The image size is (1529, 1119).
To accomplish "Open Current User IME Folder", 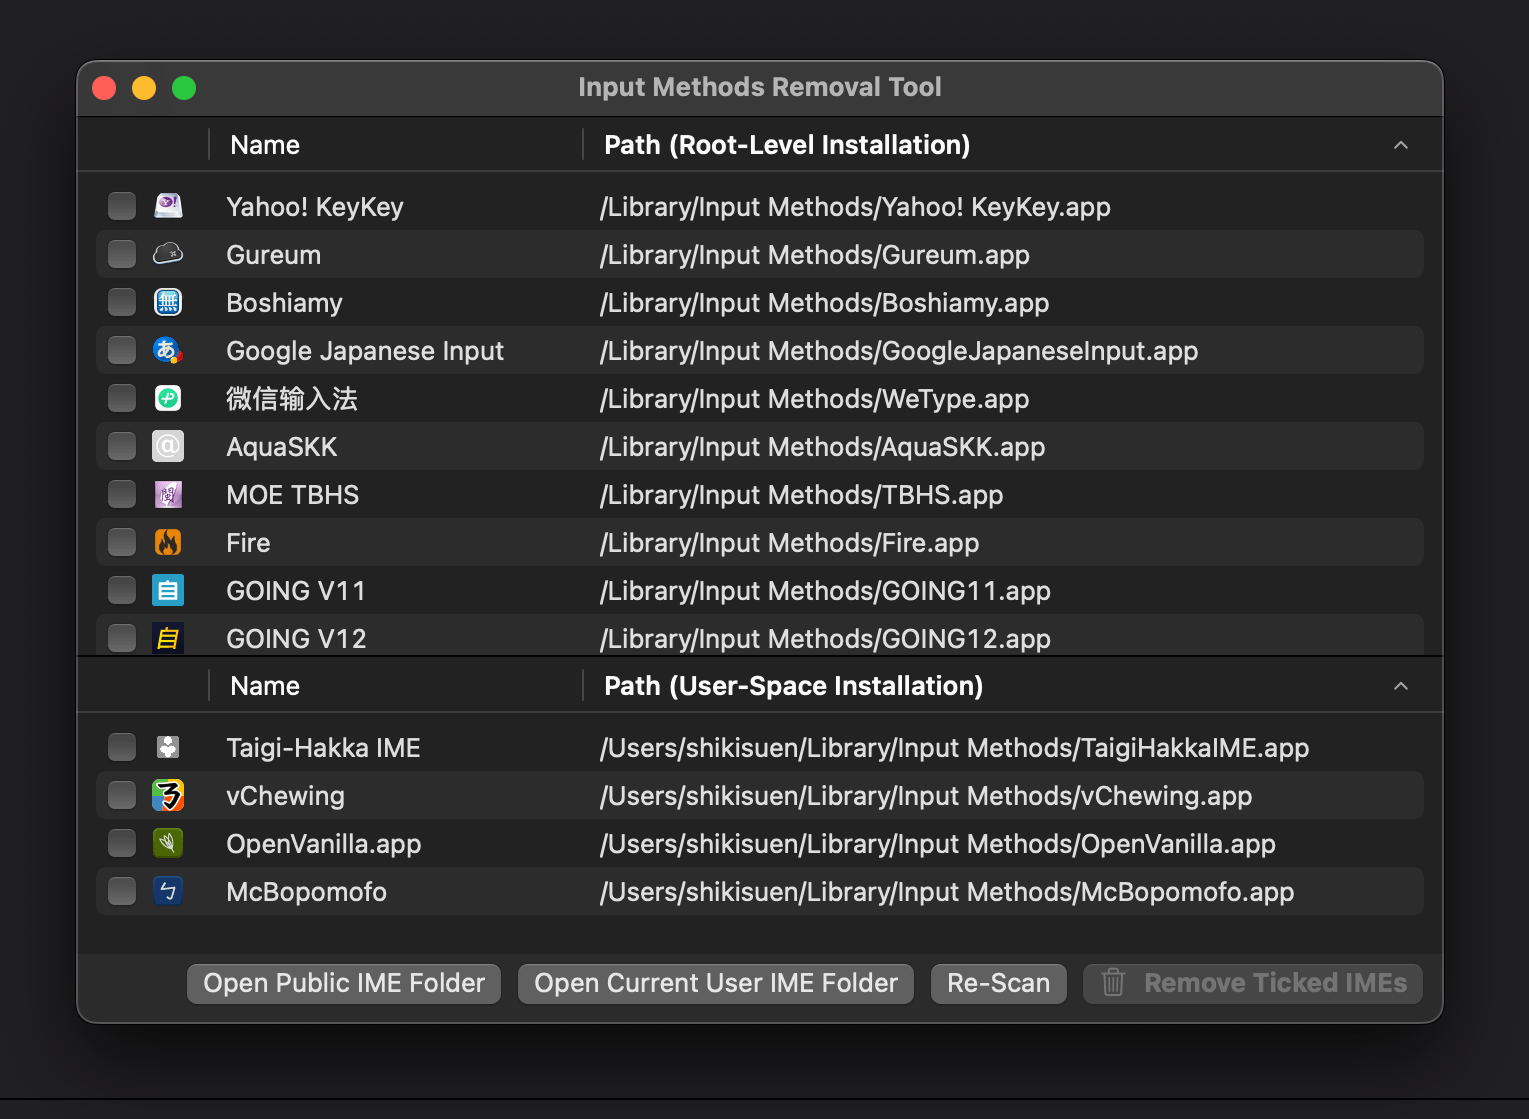I will [x=716, y=983].
